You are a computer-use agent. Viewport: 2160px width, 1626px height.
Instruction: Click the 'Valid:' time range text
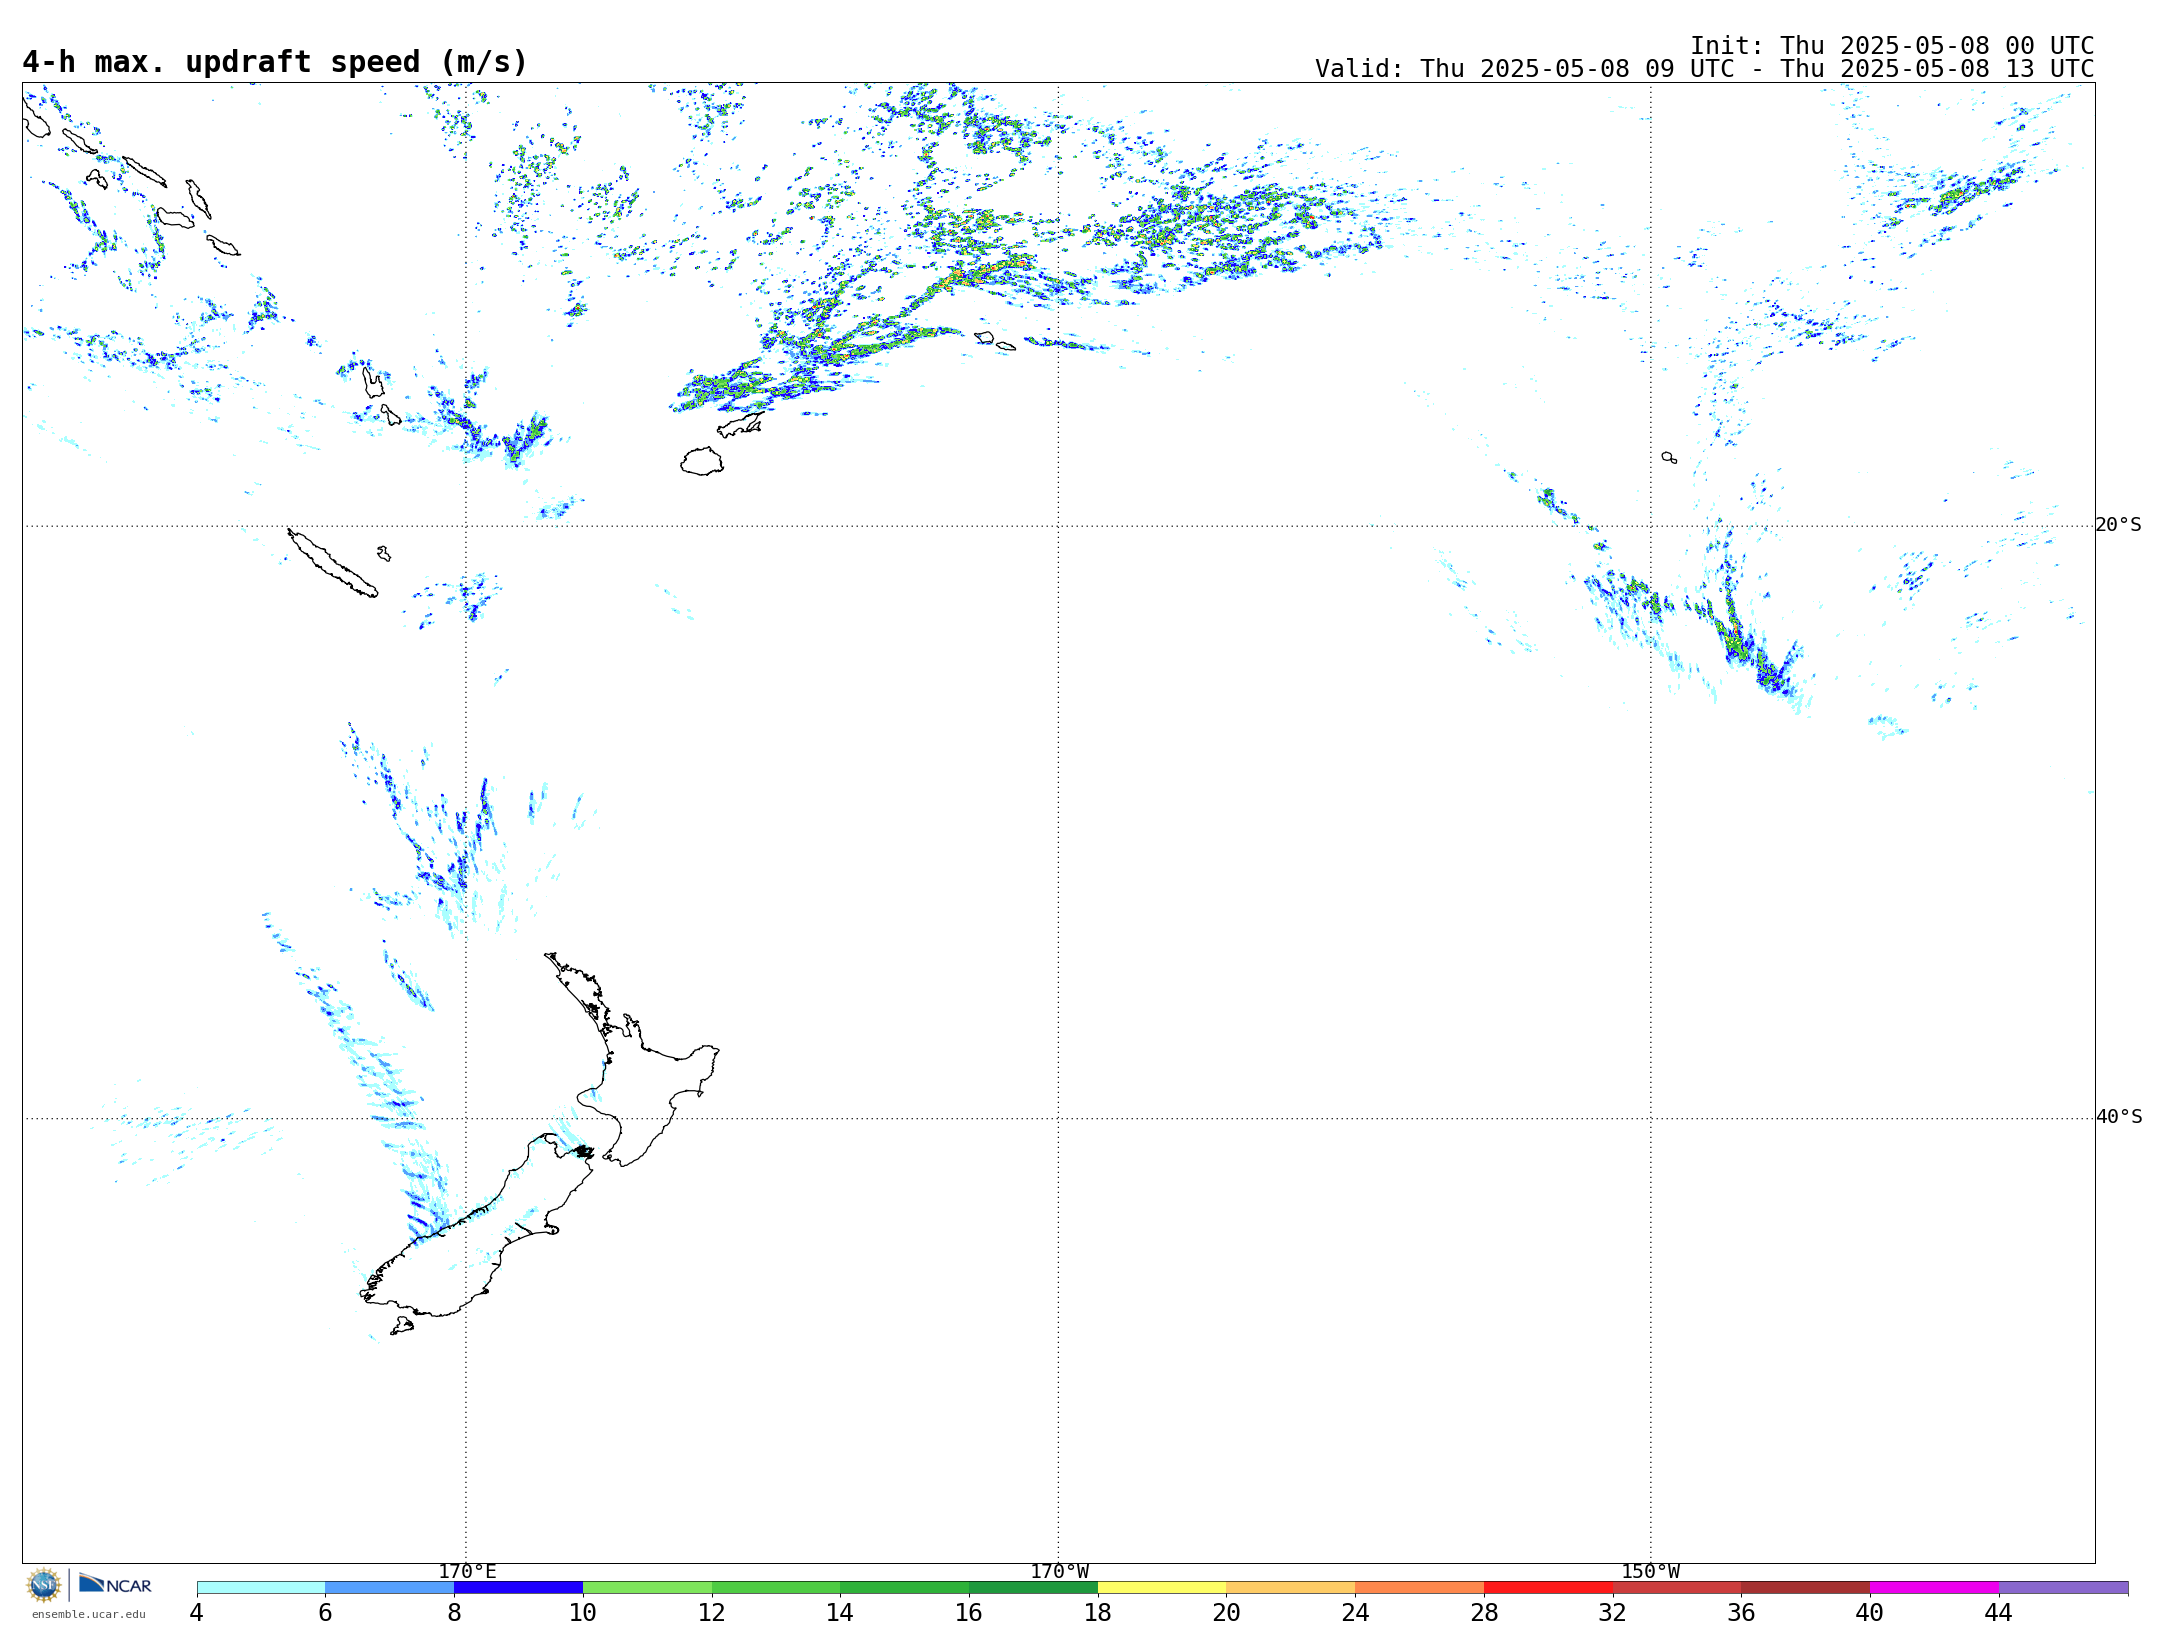(1704, 69)
